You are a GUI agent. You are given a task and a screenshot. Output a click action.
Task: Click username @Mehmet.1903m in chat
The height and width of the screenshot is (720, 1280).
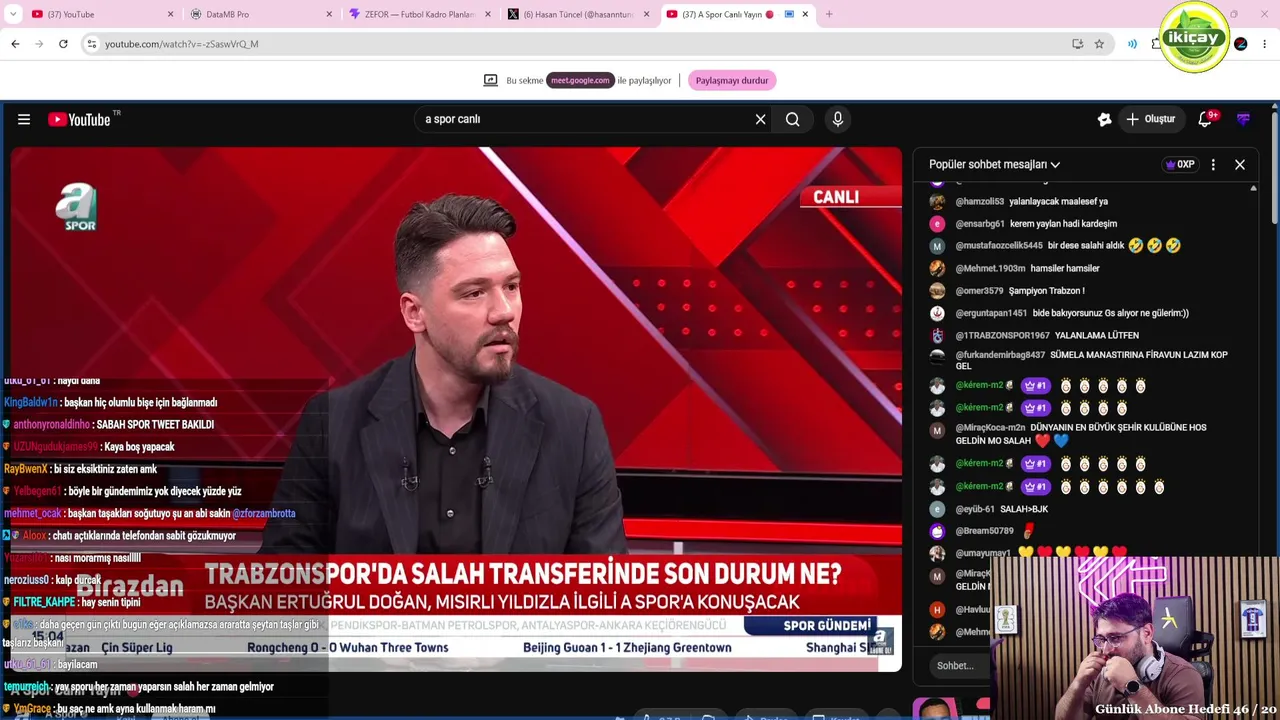(990, 268)
